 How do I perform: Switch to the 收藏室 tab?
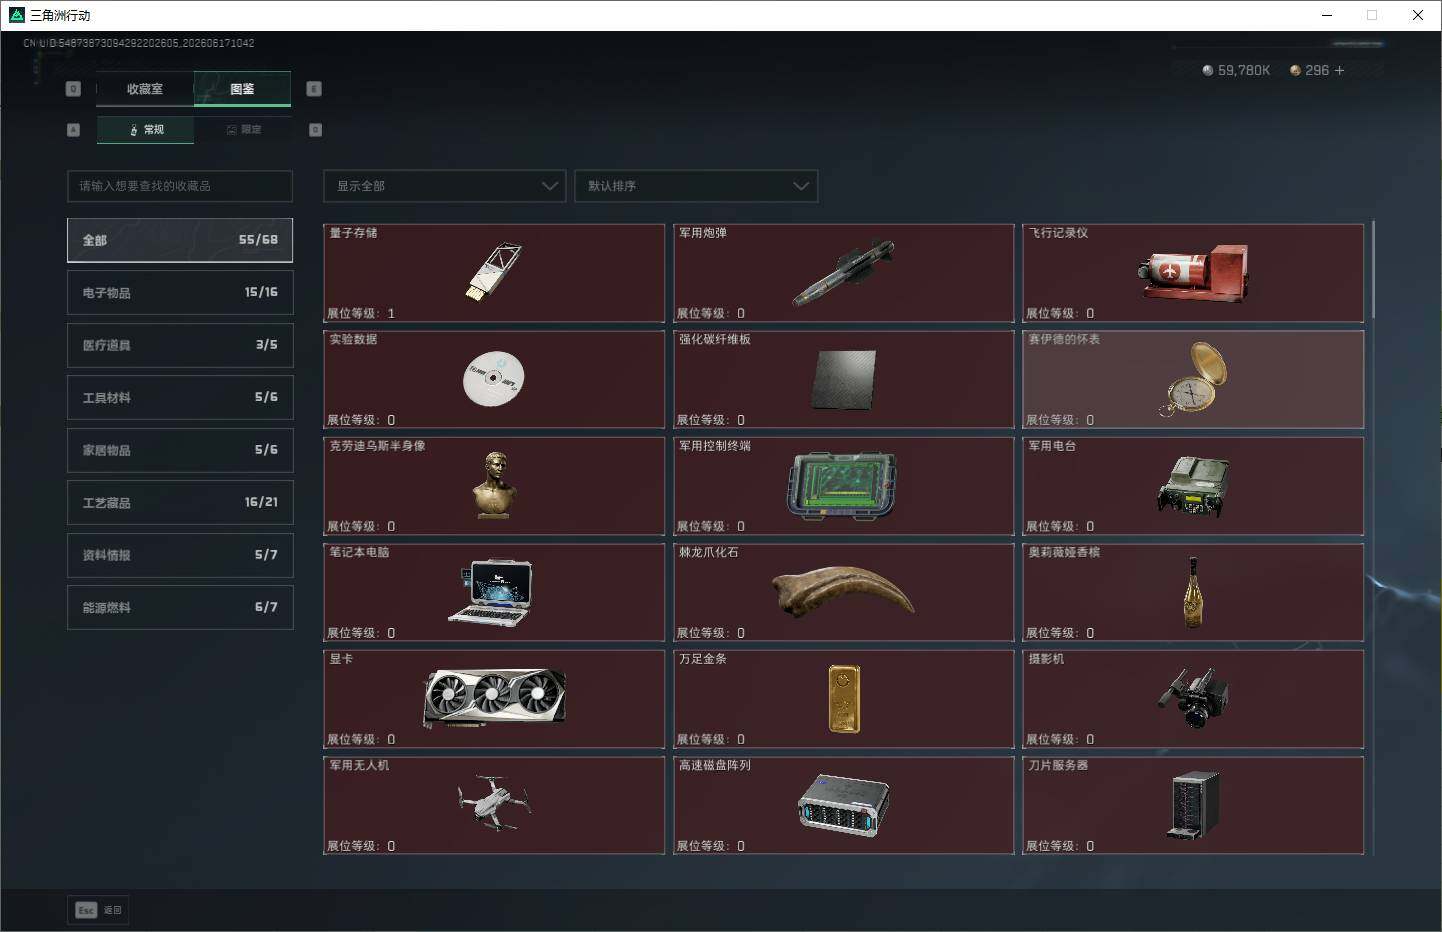click(x=145, y=89)
